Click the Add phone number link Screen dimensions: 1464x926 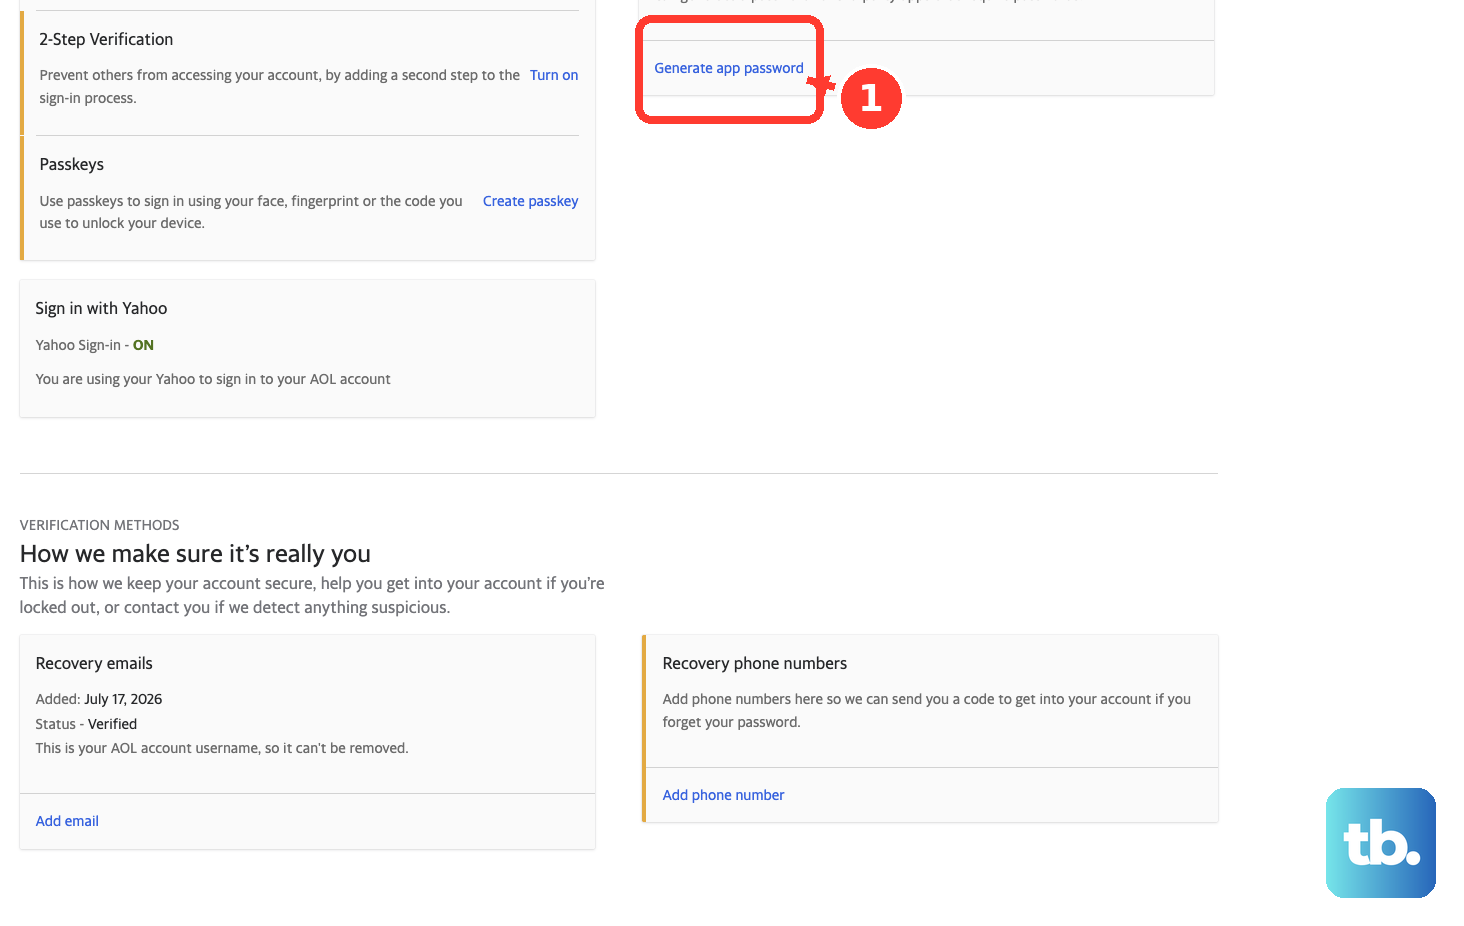pos(723,795)
